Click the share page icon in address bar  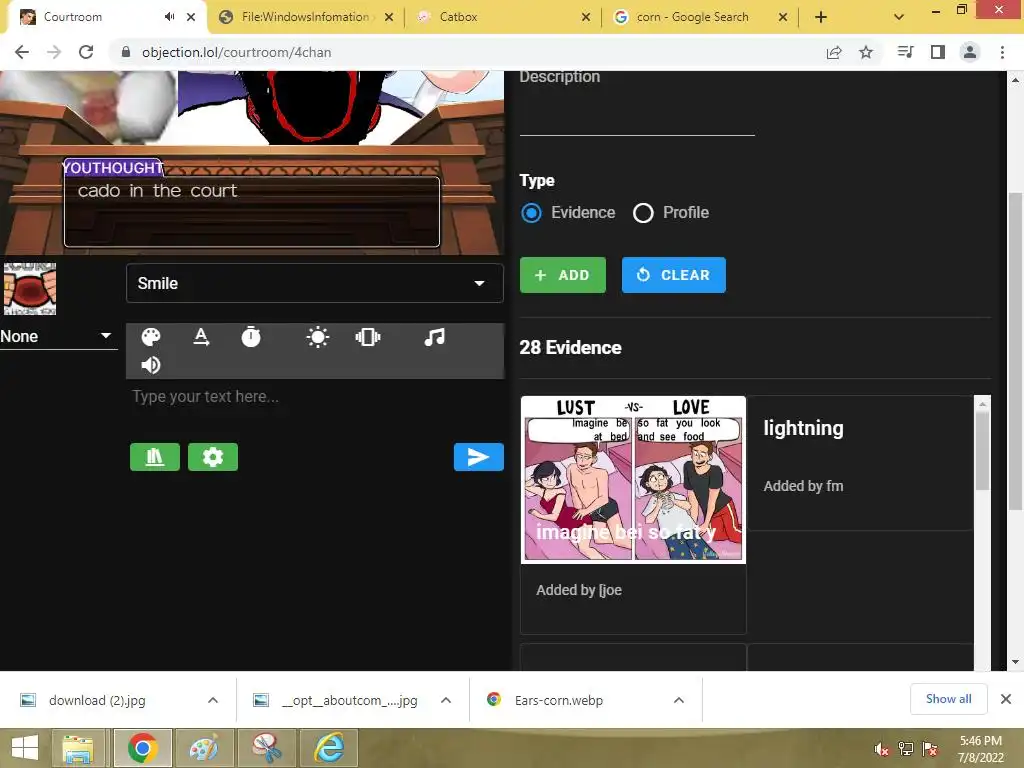click(834, 52)
